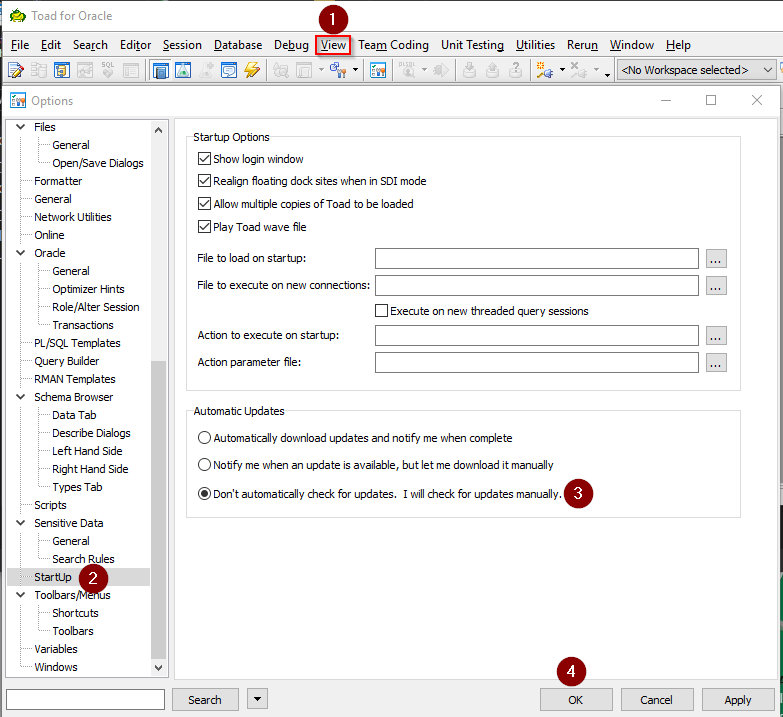The width and height of the screenshot is (783, 717).
Task: Open the Help menu
Action: [x=678, y=45]
